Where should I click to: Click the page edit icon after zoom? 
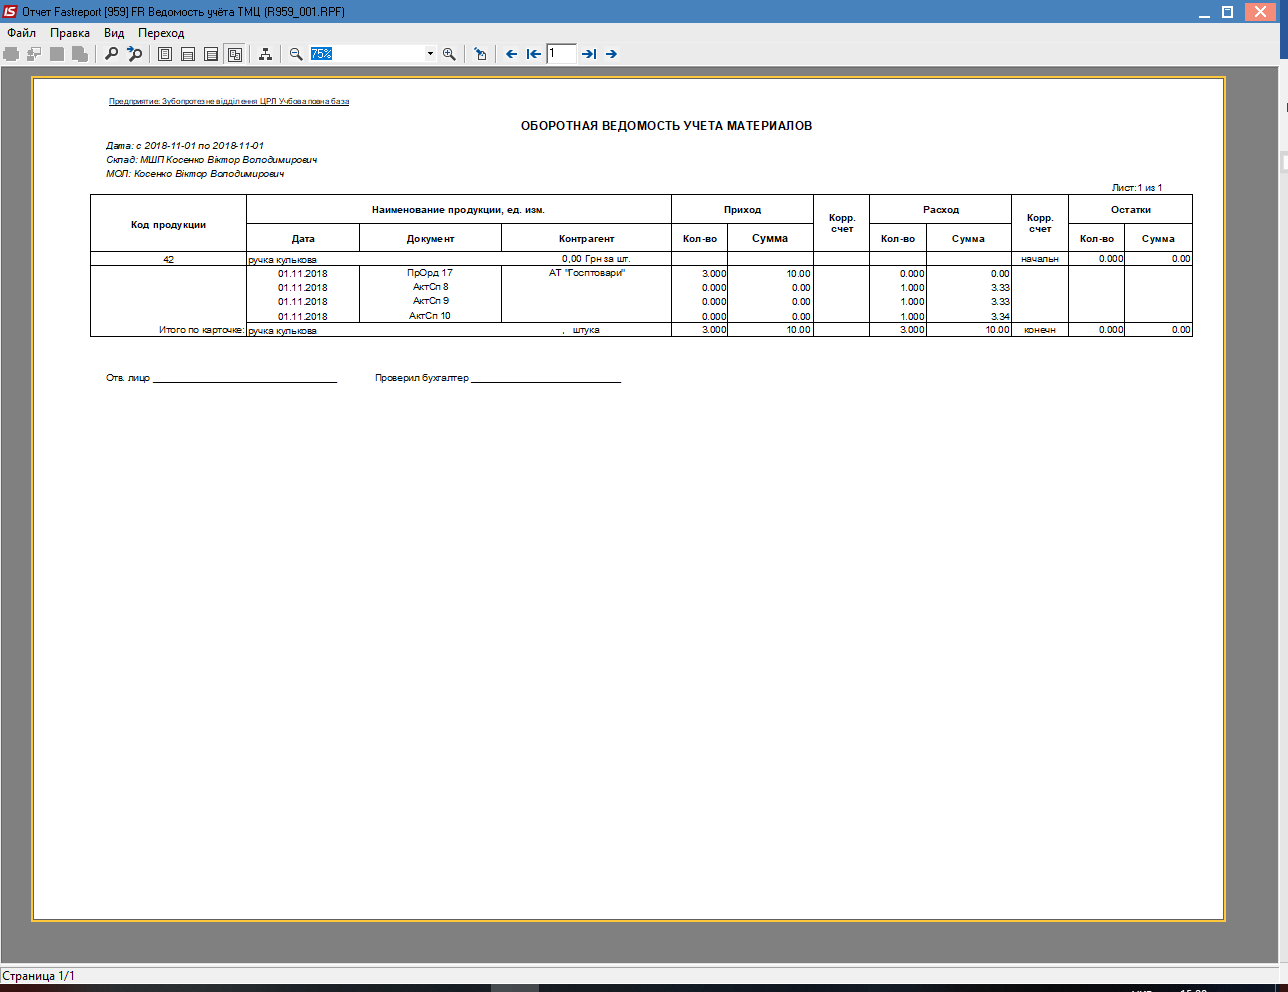pyautogui.click(x=480, y=54)
